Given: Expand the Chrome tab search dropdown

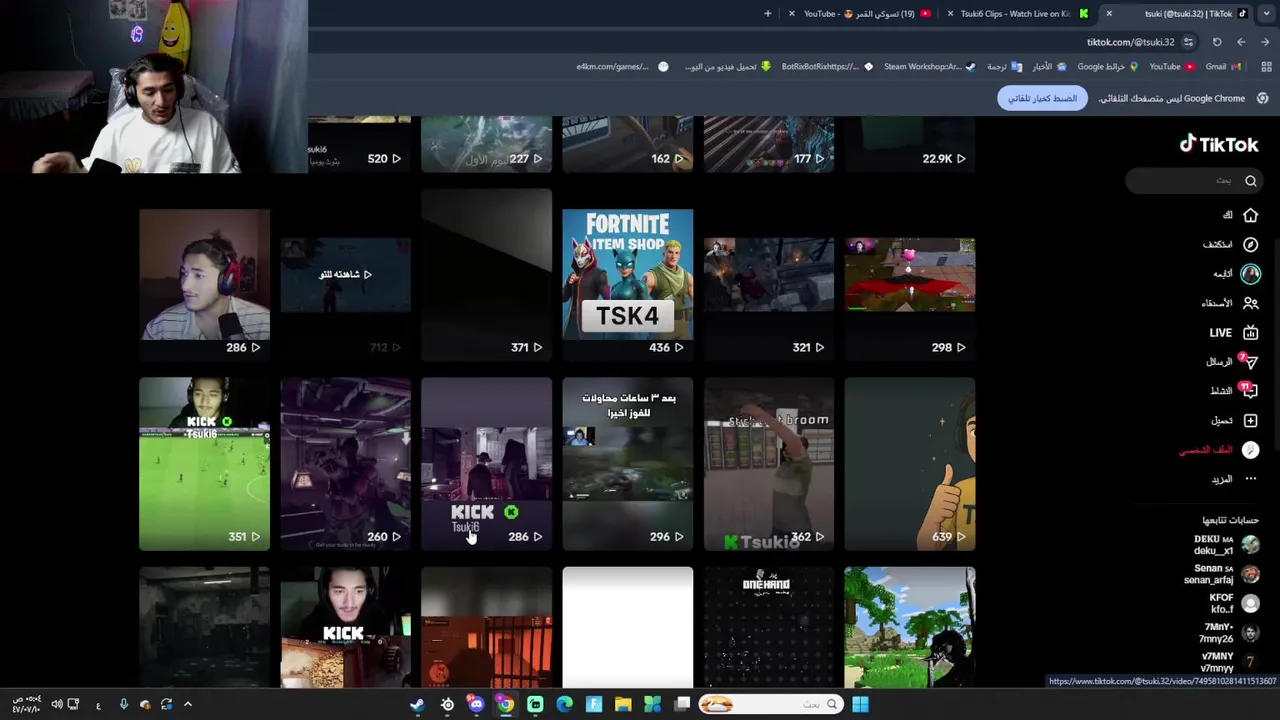Looking at the screenshot, I should point(1267,14).
